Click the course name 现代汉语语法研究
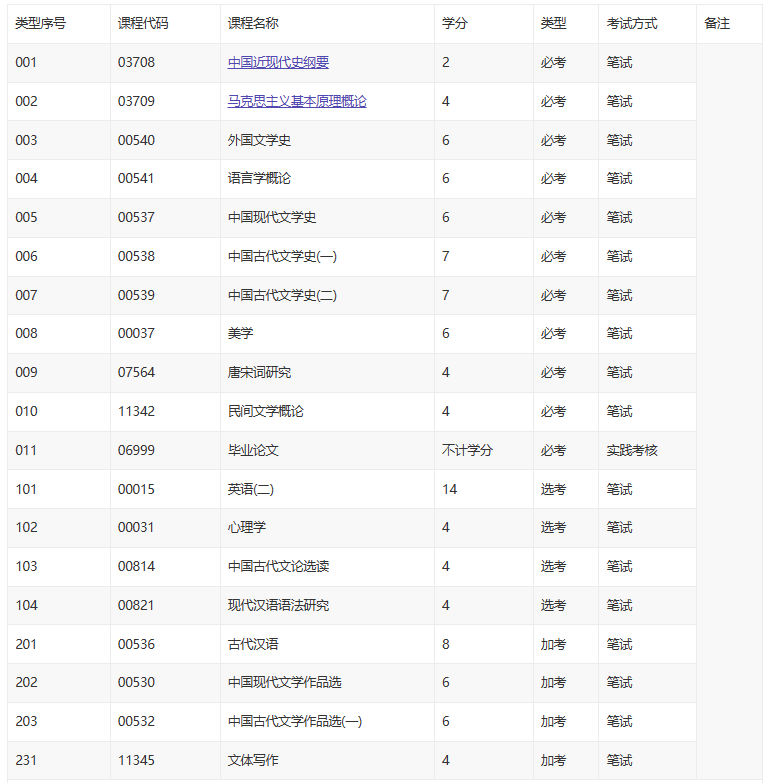The width and height of the screenshot is (768, 783). coord(278,605)
